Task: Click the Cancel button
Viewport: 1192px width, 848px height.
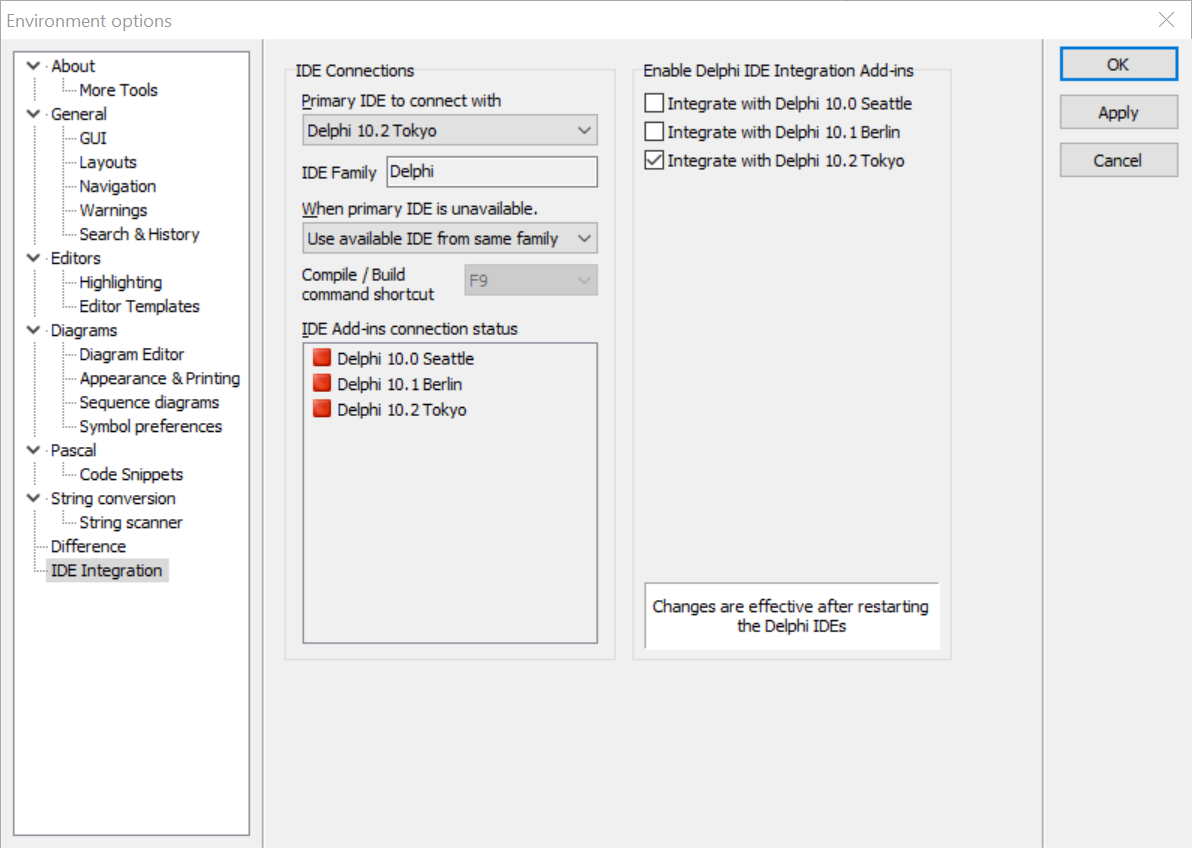Action: pyautogui.click(x=1118, y=160)
